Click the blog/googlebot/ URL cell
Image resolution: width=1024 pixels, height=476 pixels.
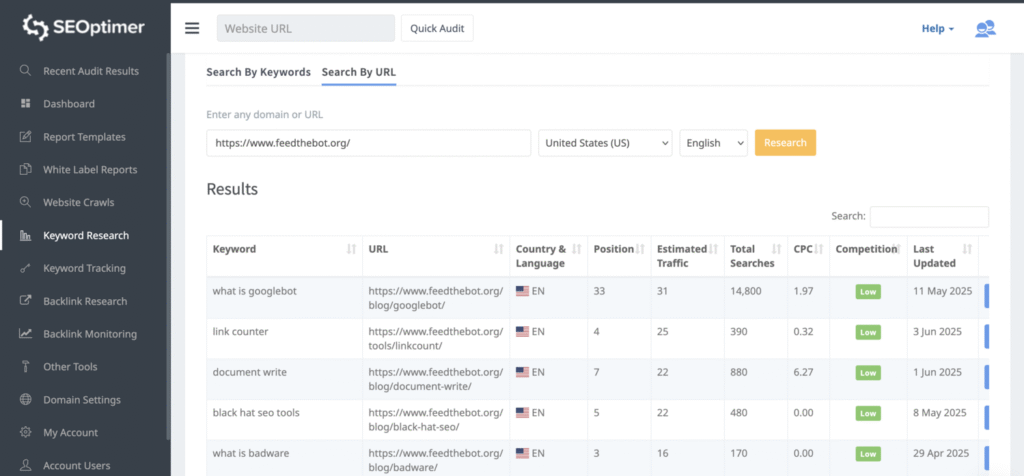436,298
